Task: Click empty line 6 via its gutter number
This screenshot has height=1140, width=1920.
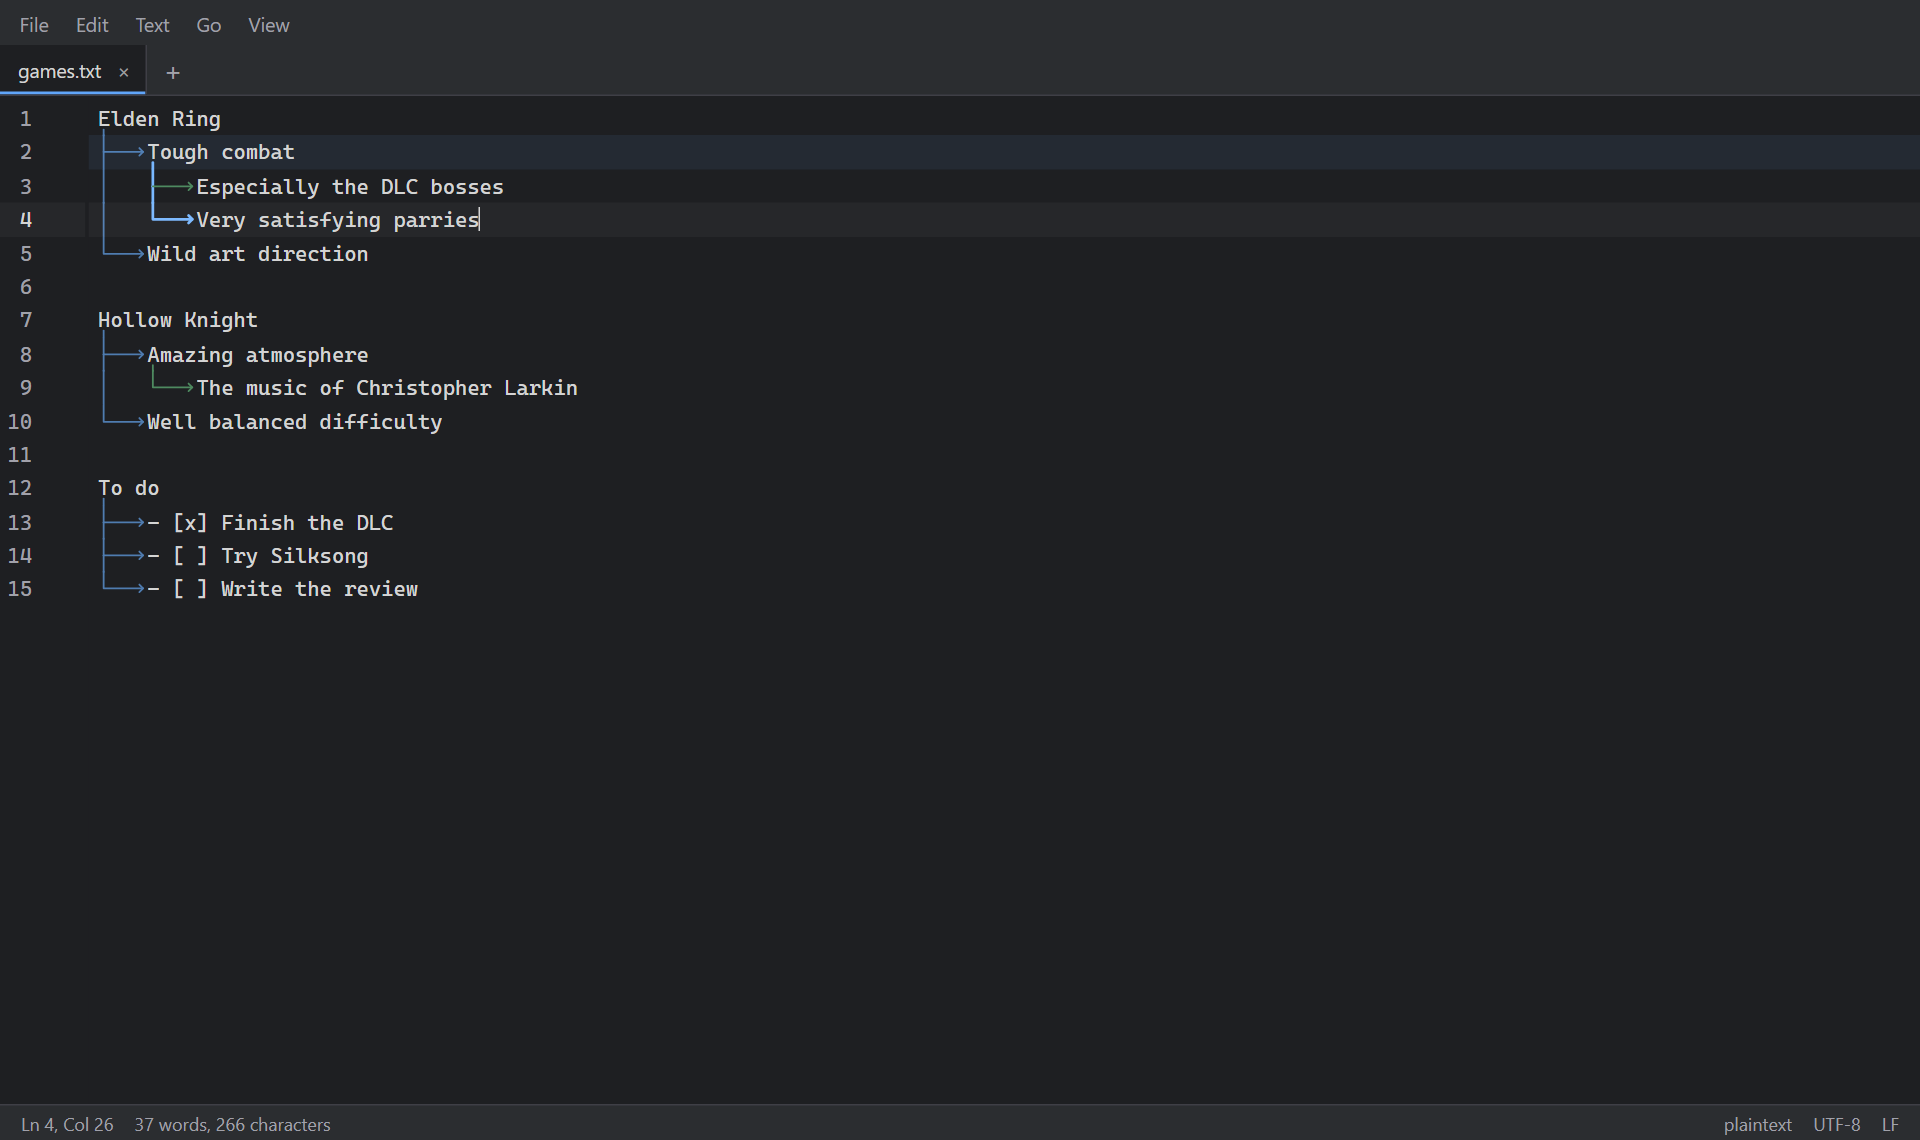Action: coord(26,287)
